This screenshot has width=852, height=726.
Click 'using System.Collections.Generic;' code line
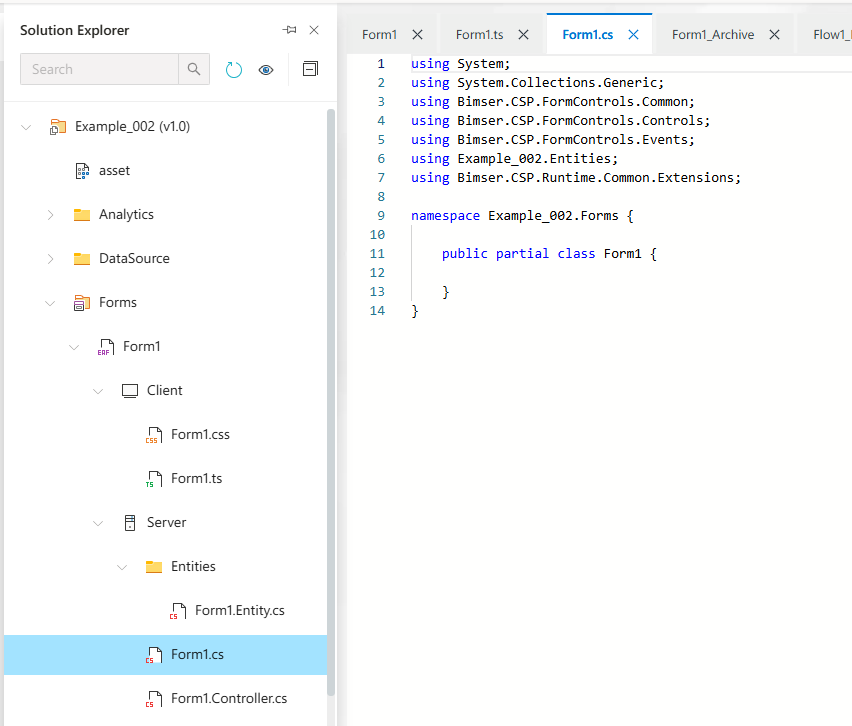point(537,83)
